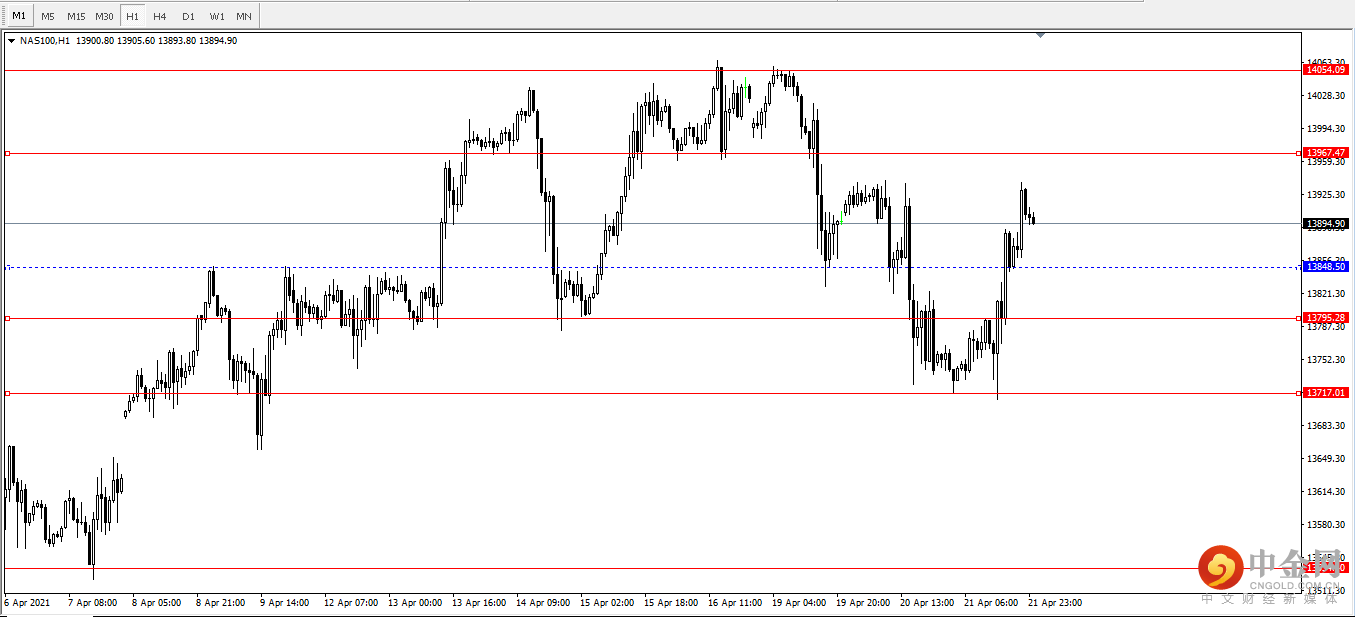Click the 13925.30 value on price scale
1355x617 pixels.
[x=1325, y=194]
